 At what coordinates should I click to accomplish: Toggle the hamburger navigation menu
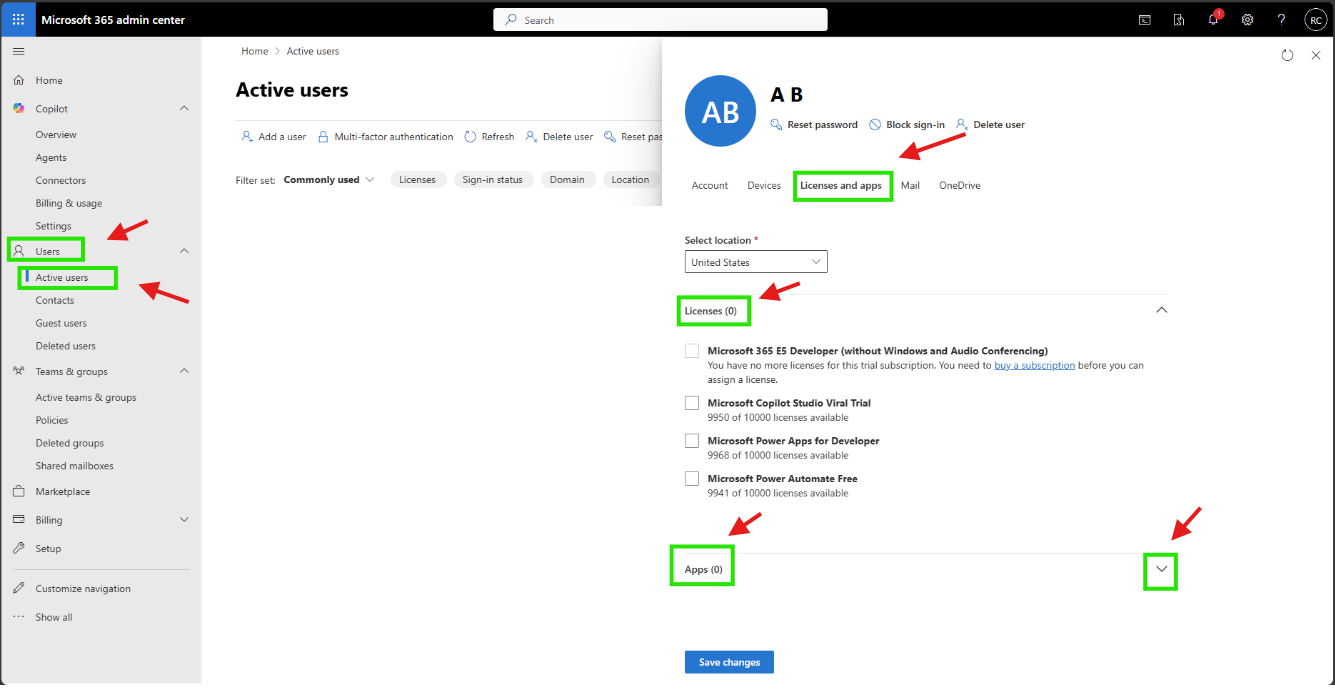coord(18,51)
